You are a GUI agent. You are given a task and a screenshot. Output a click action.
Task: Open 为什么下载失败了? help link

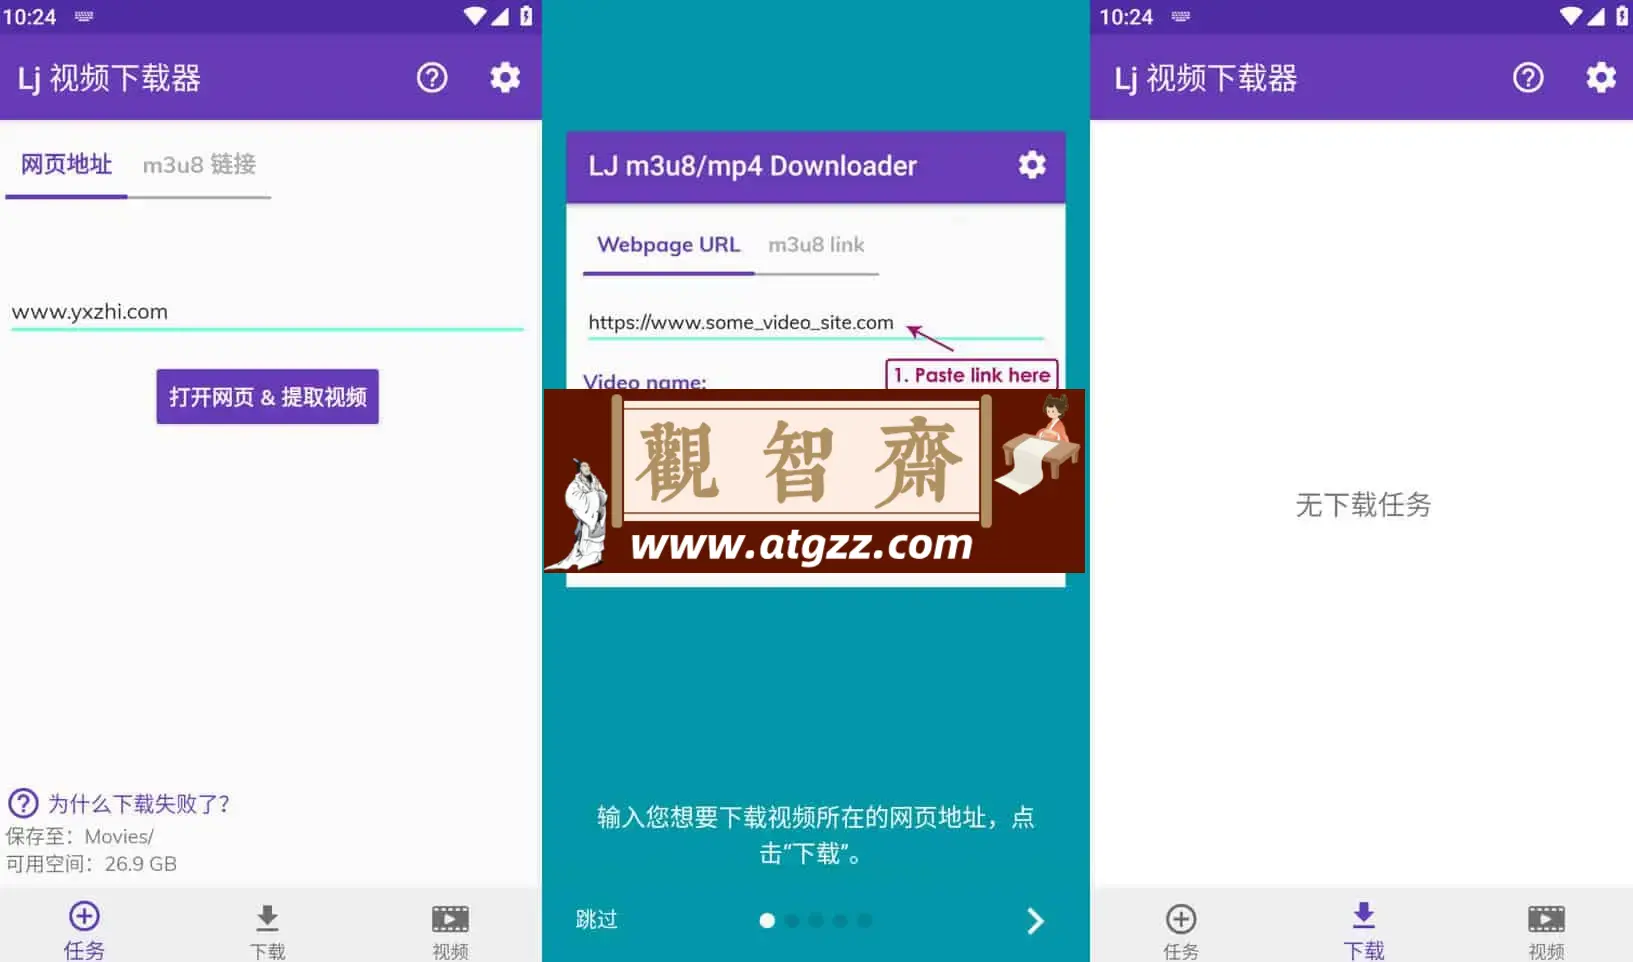coord(139,804)
